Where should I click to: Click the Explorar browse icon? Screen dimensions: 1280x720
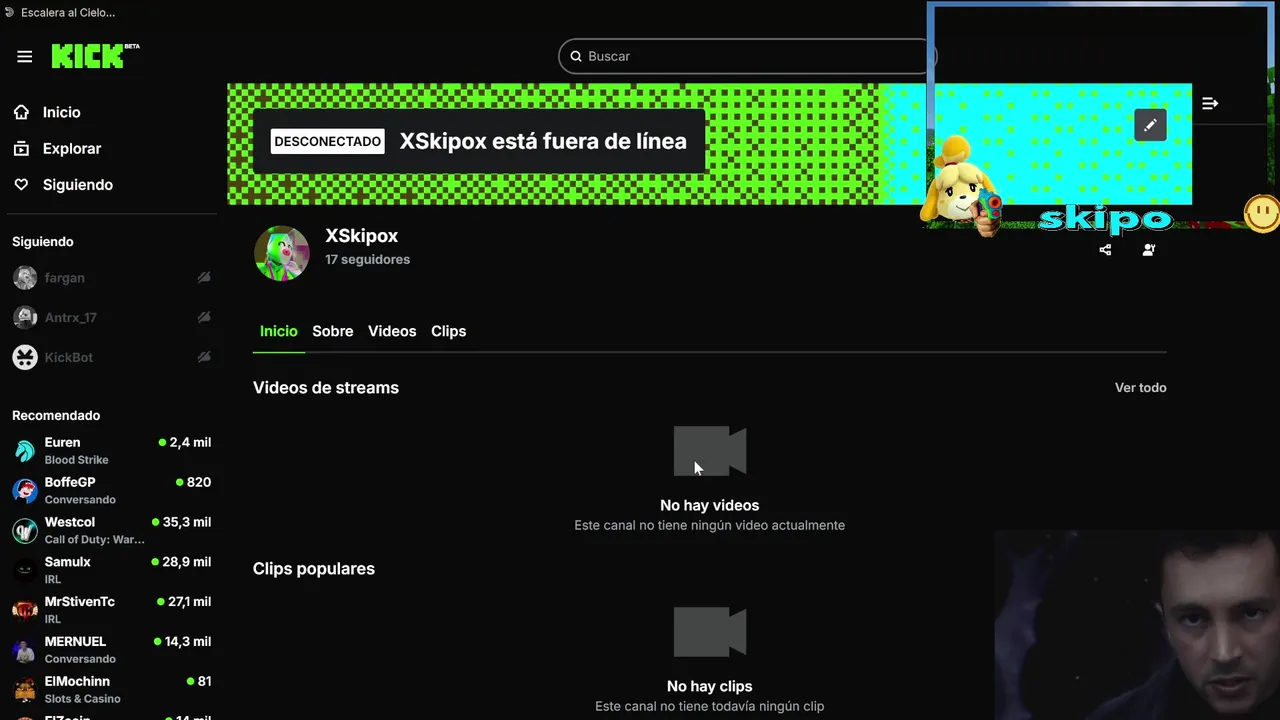point(21,148)
